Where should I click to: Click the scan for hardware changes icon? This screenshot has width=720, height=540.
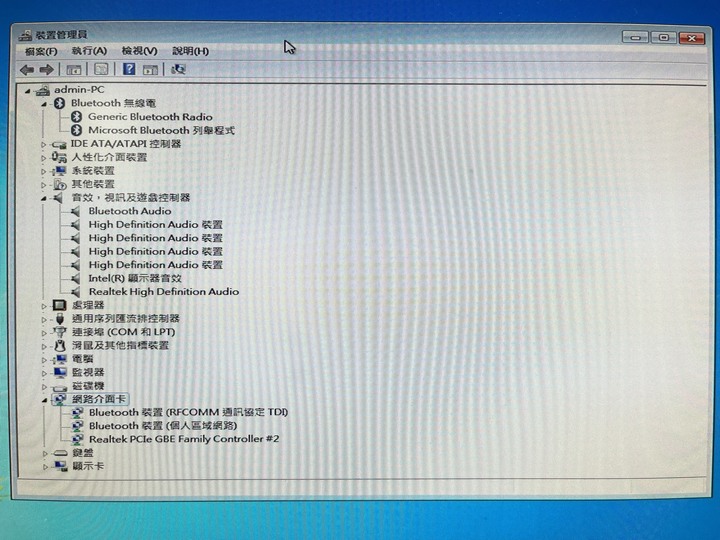(178, 69)
